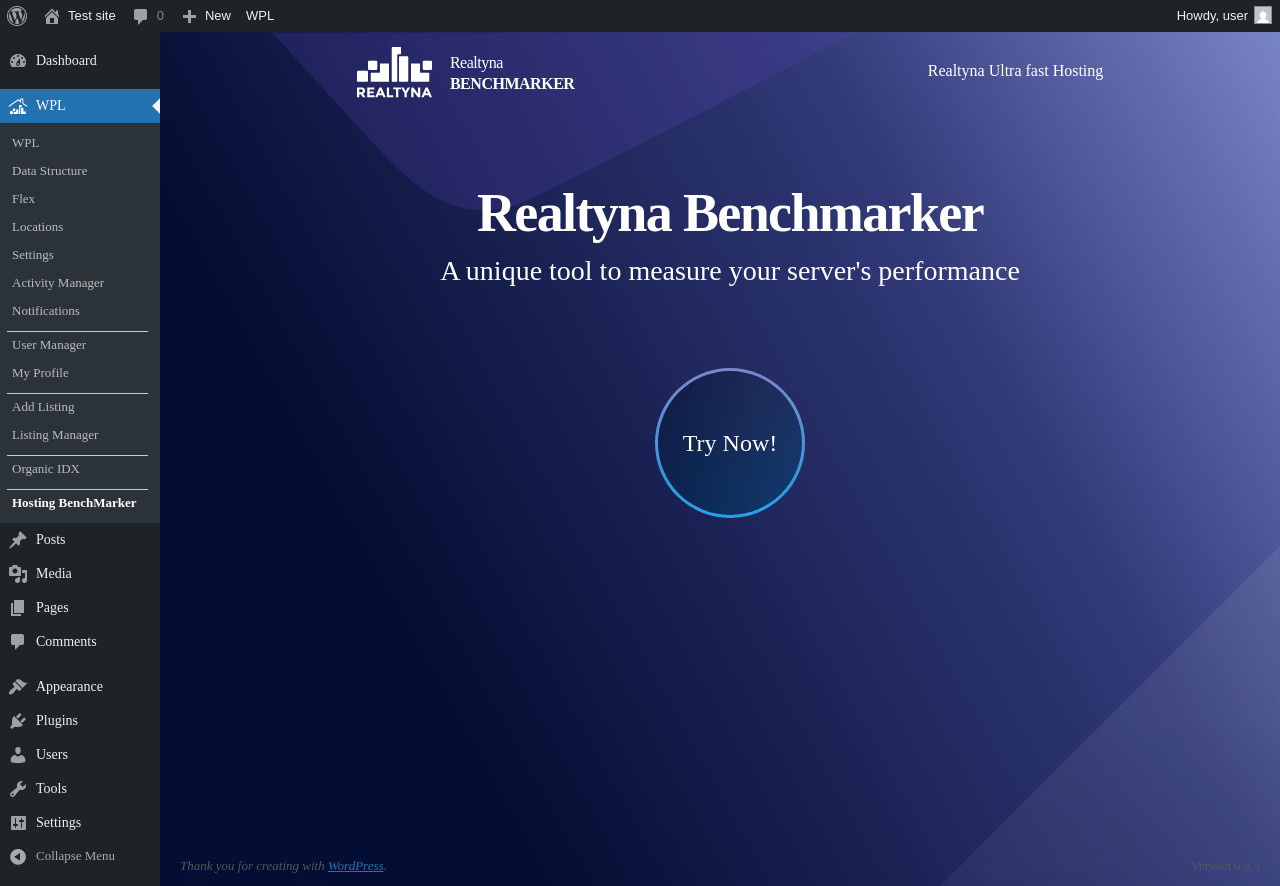This screenshot has height=886, width=1280.
Task: Click the user avatar in admin bar
Action: click(1263, 15)
